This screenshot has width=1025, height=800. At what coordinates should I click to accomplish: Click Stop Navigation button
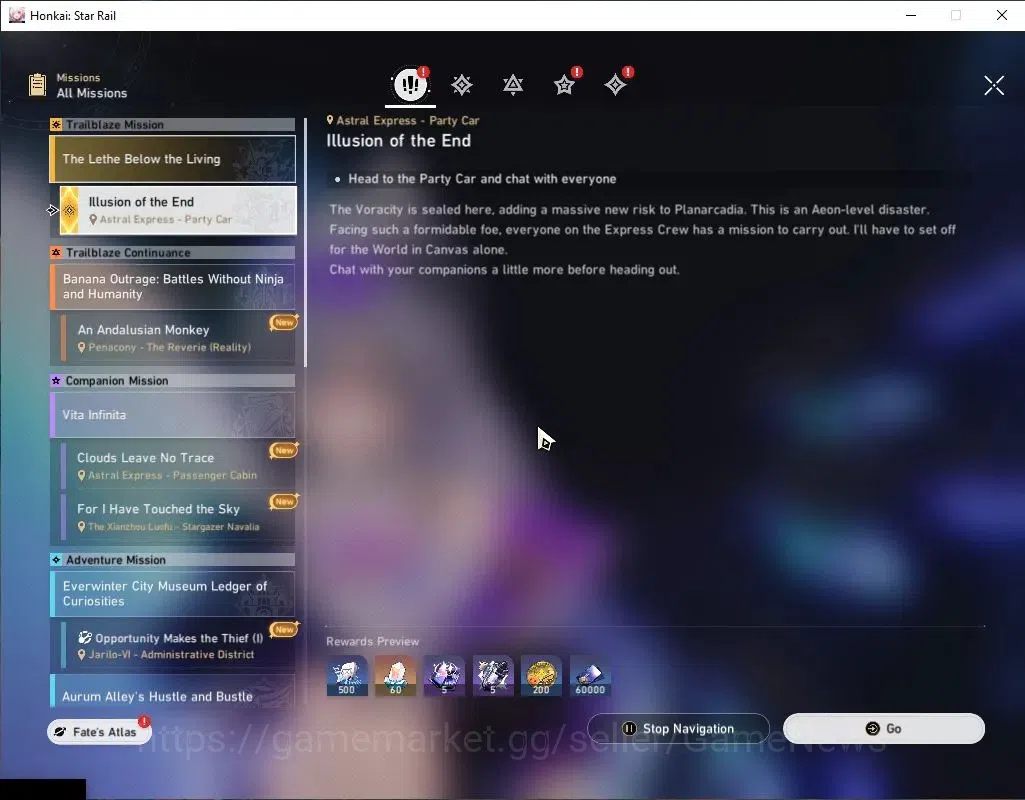click(679, 728)
